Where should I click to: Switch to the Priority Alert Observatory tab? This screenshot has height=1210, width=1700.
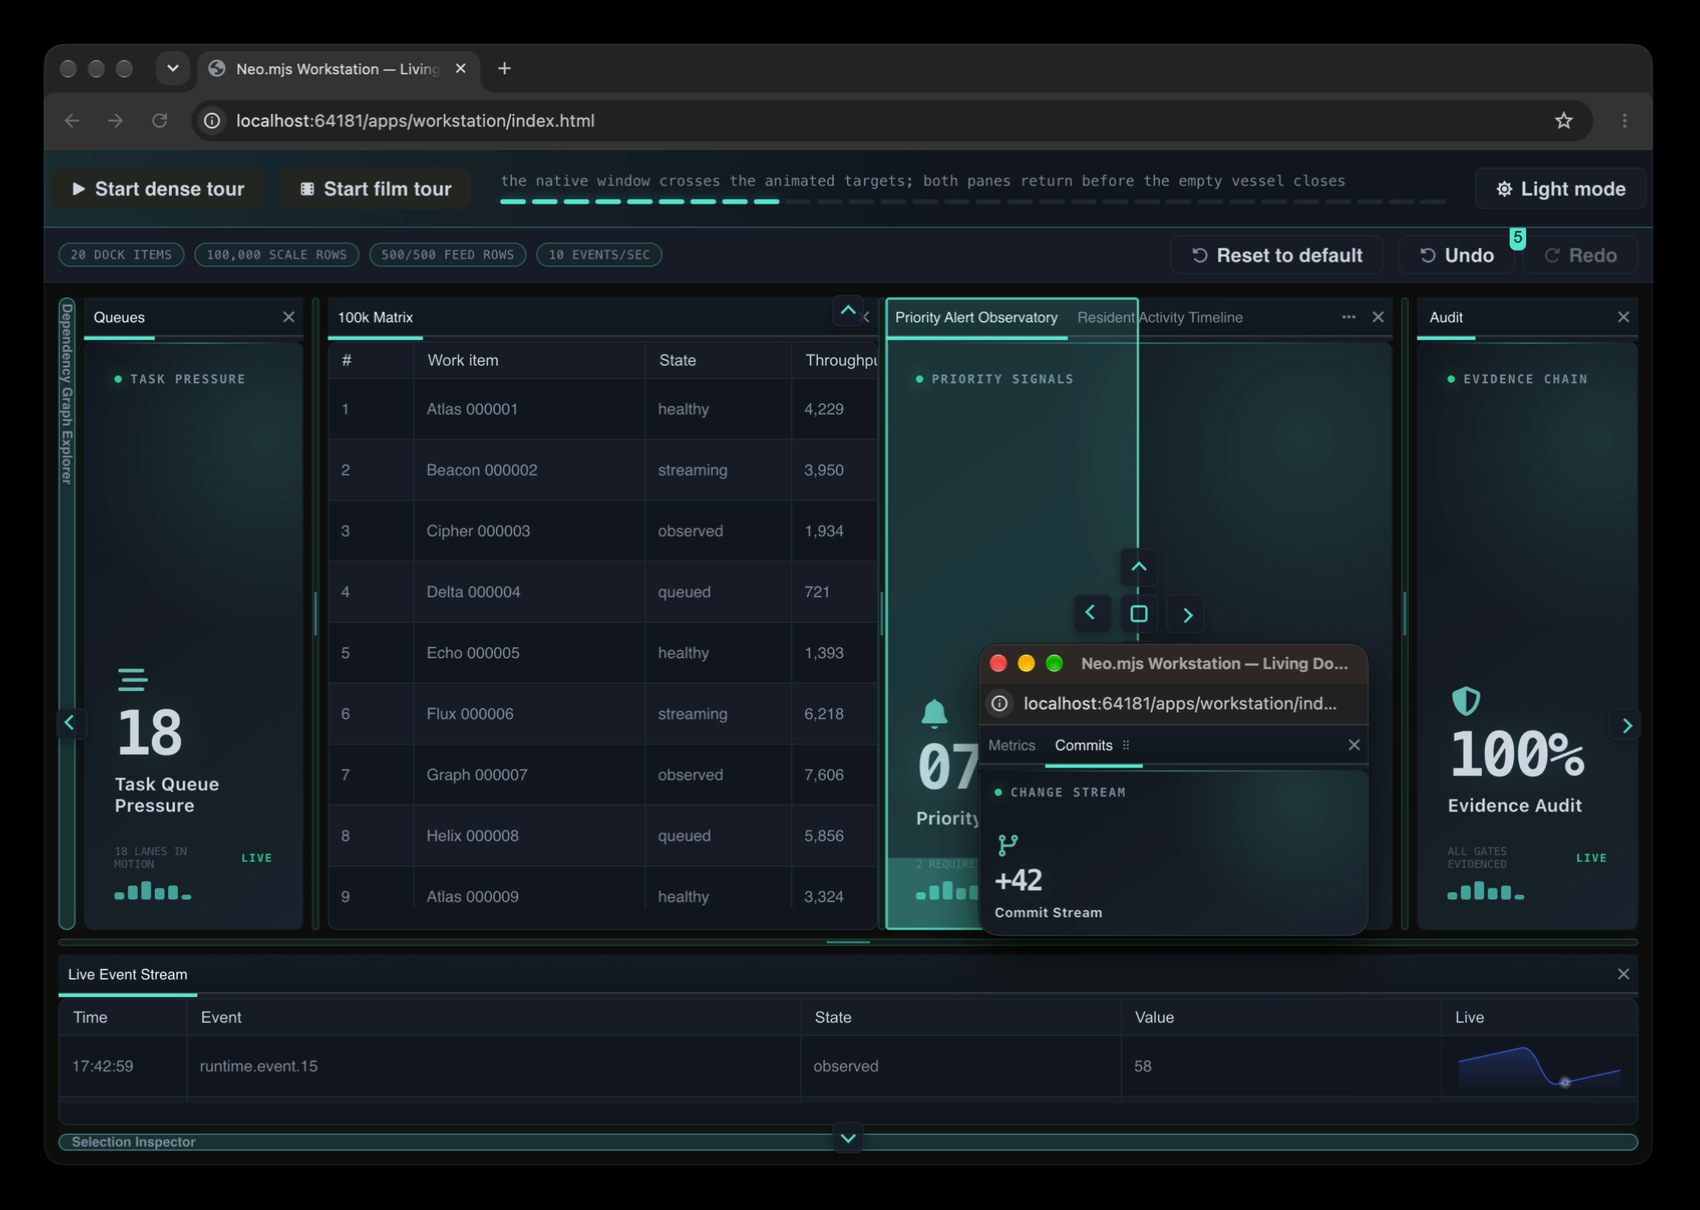[976, 317]
